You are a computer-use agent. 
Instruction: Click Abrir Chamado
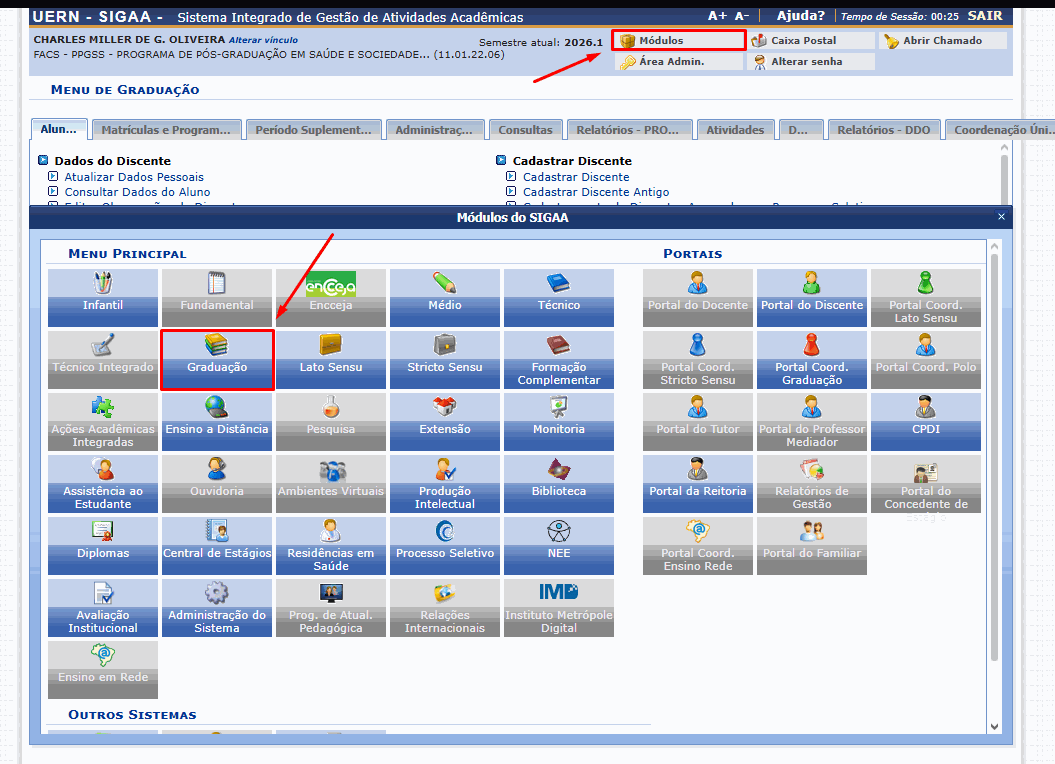pyautogui.click(x=943, y=40)
